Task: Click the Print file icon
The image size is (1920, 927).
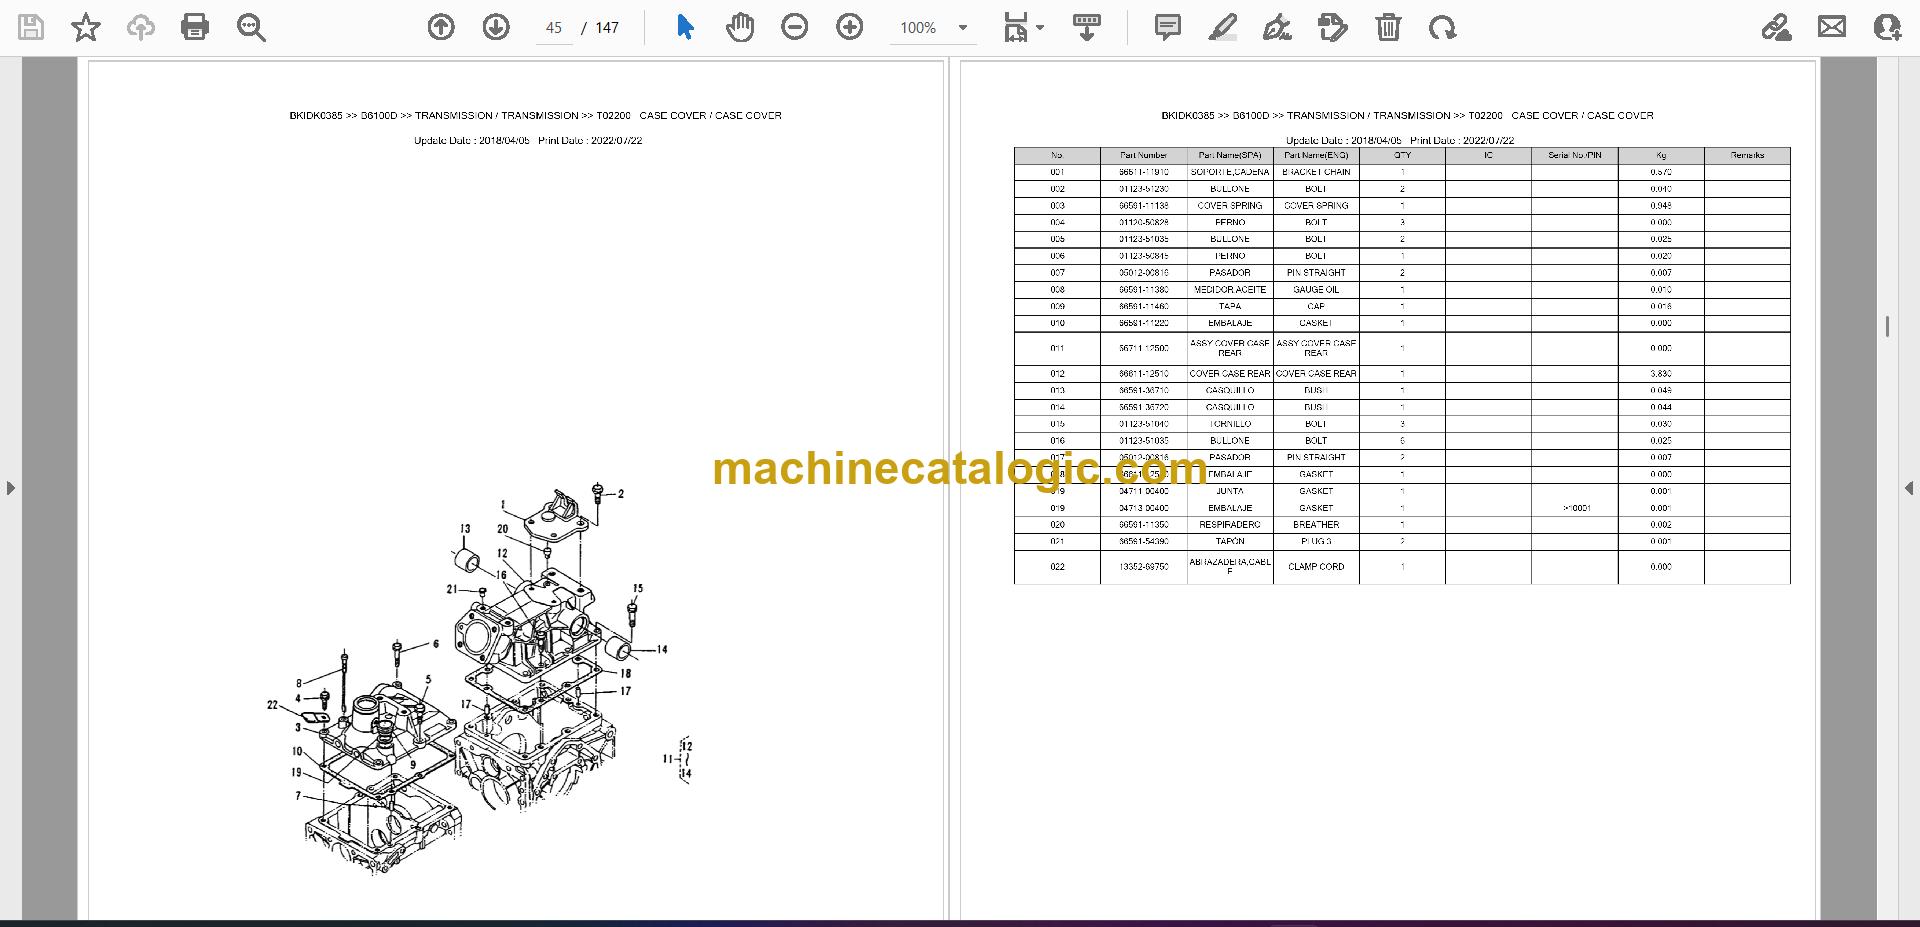Action: pyautogui.click(x=195, y=27)
